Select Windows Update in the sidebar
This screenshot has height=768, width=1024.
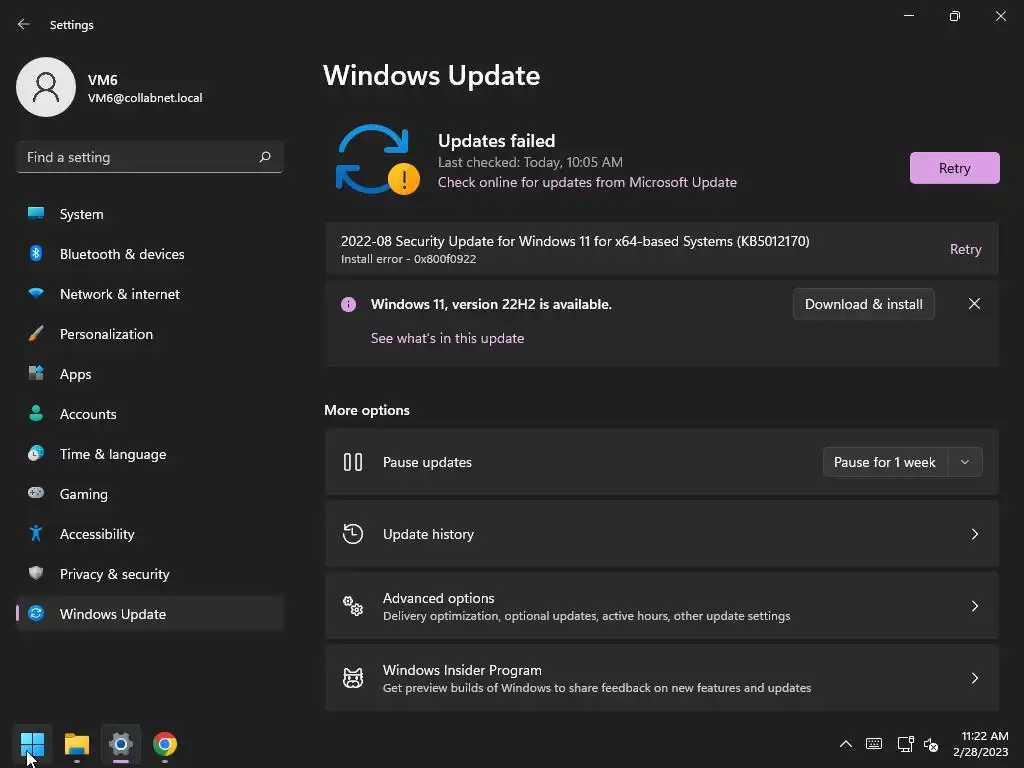click(150, 613)
